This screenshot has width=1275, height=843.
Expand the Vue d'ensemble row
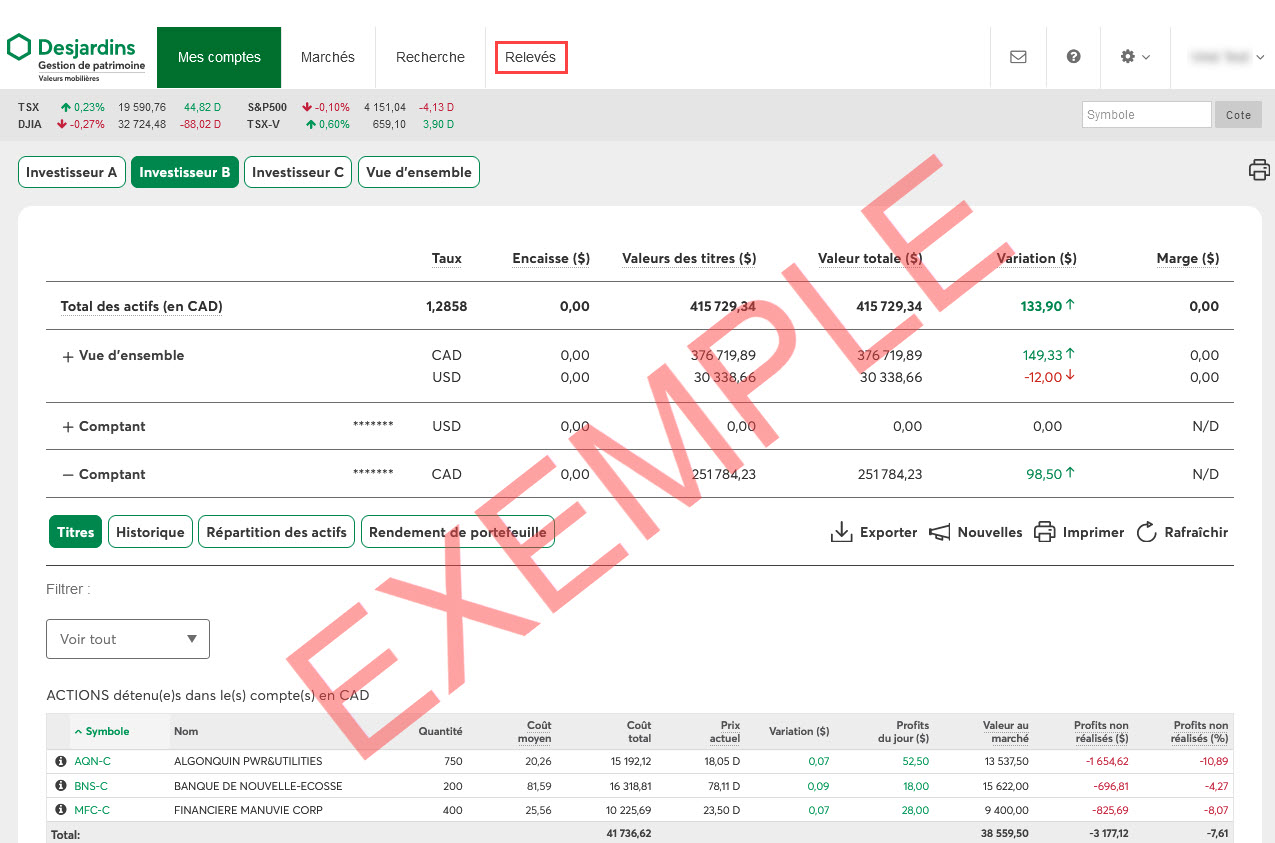click(x=68, y=357)
